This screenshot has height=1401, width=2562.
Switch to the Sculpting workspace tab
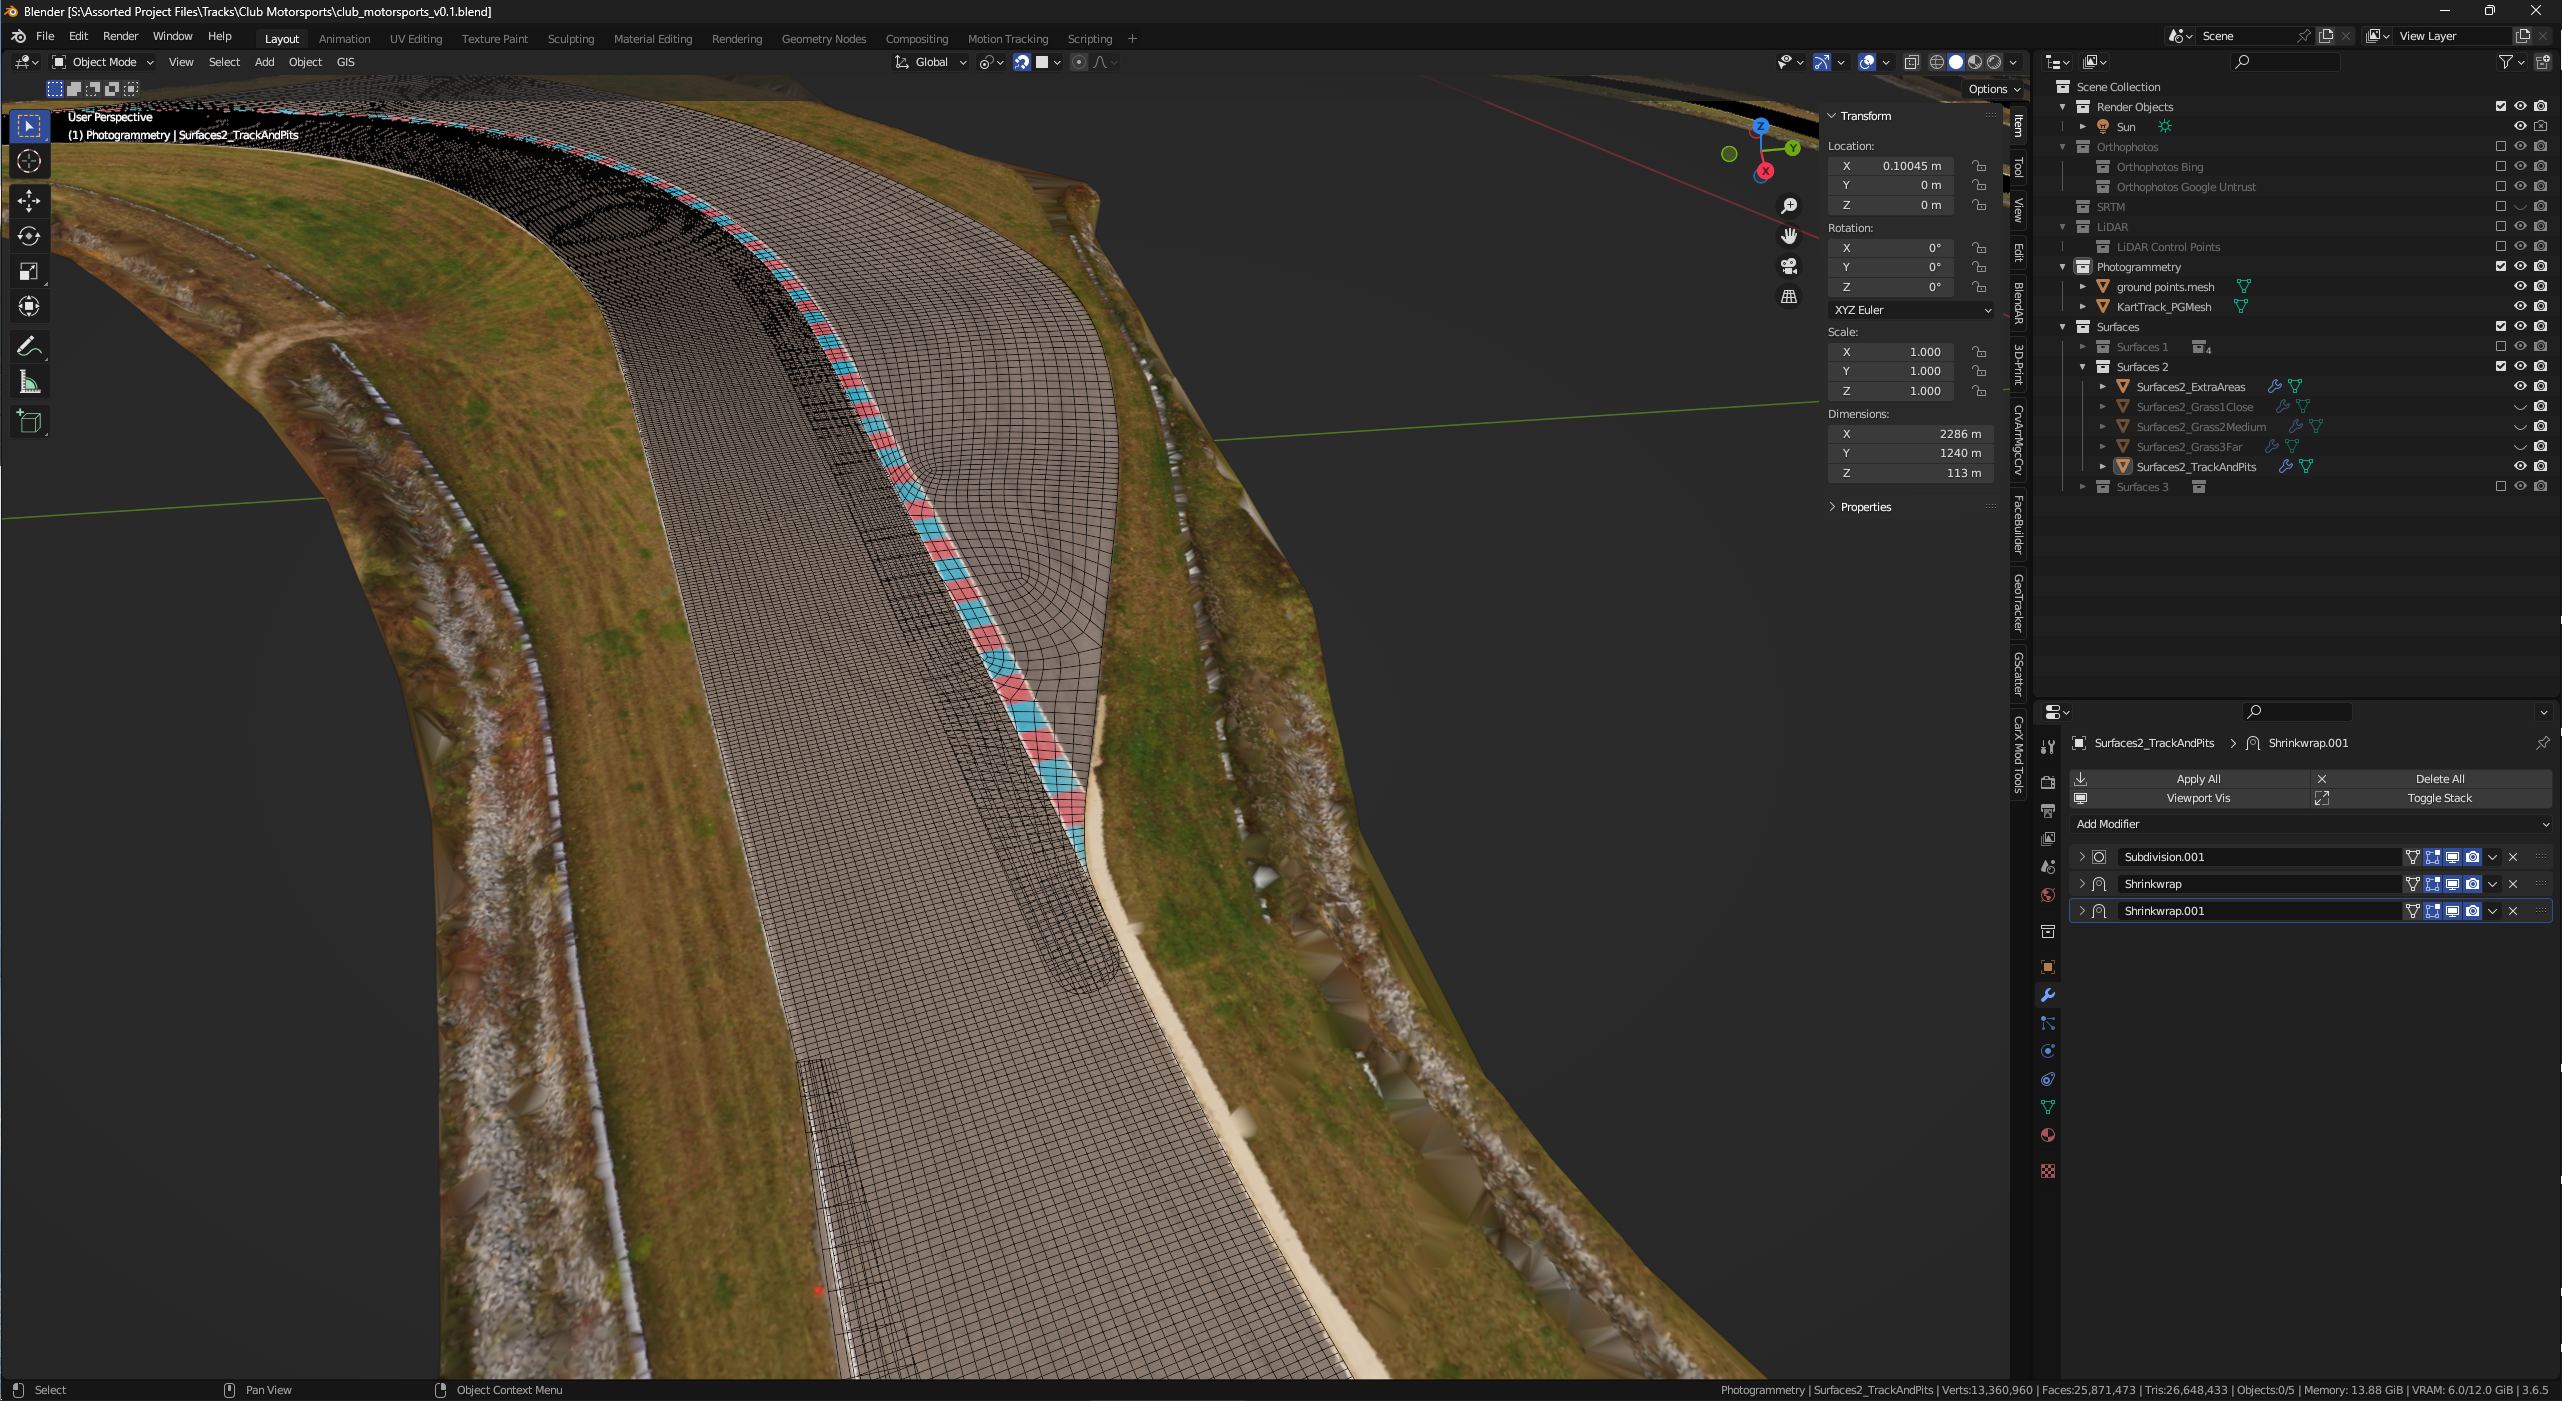(x=570, y=39)
